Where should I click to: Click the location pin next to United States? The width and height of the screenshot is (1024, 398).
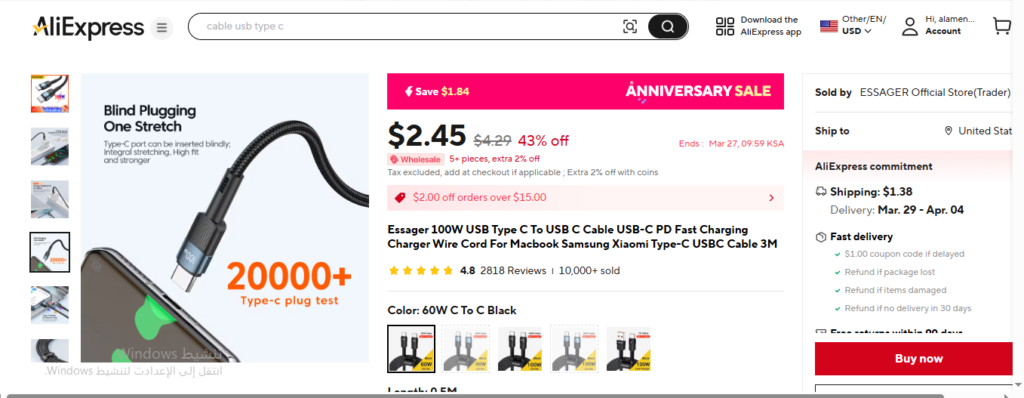(x=948, y=131)
